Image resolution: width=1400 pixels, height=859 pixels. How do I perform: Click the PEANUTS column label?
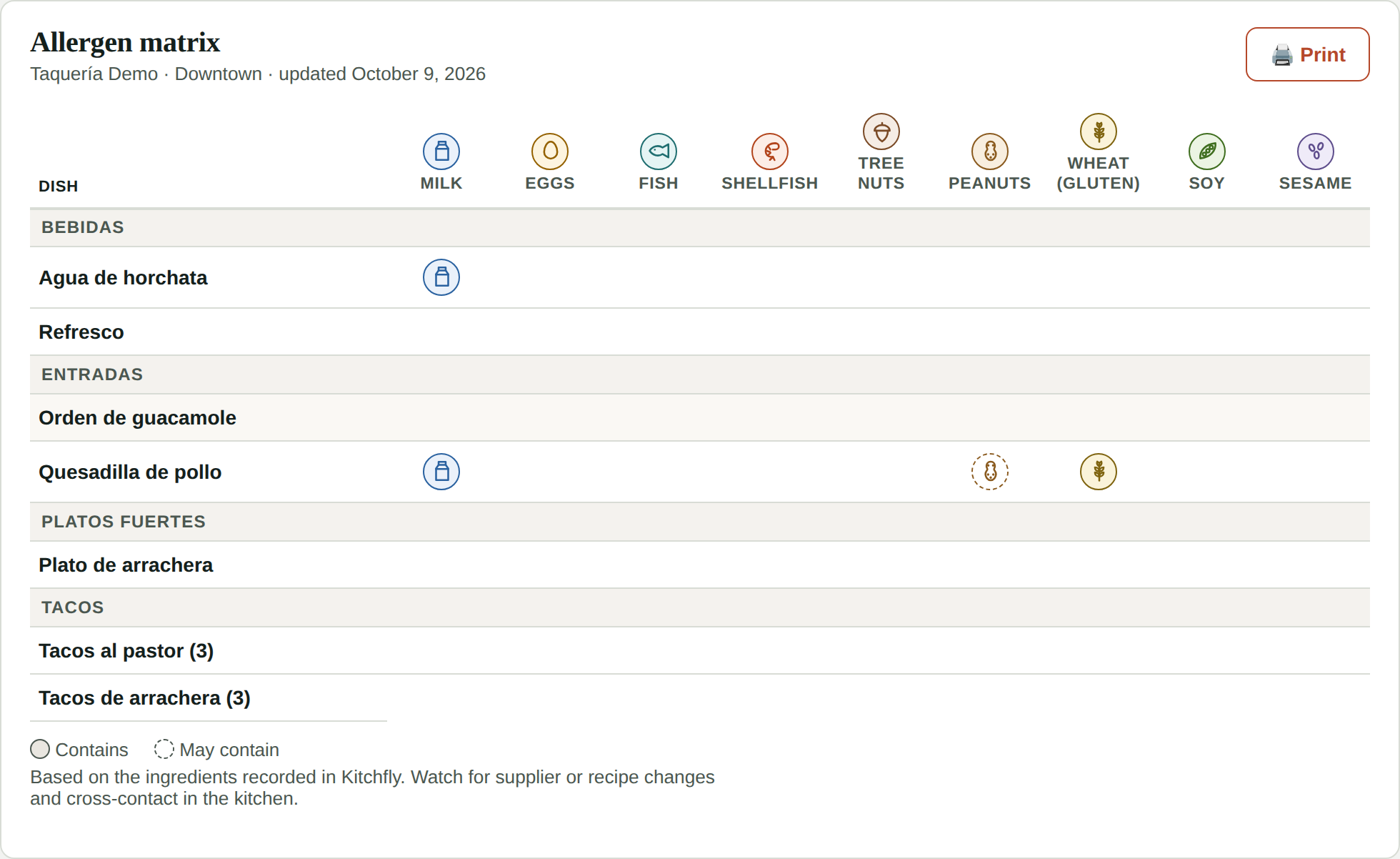pos(990,183)
